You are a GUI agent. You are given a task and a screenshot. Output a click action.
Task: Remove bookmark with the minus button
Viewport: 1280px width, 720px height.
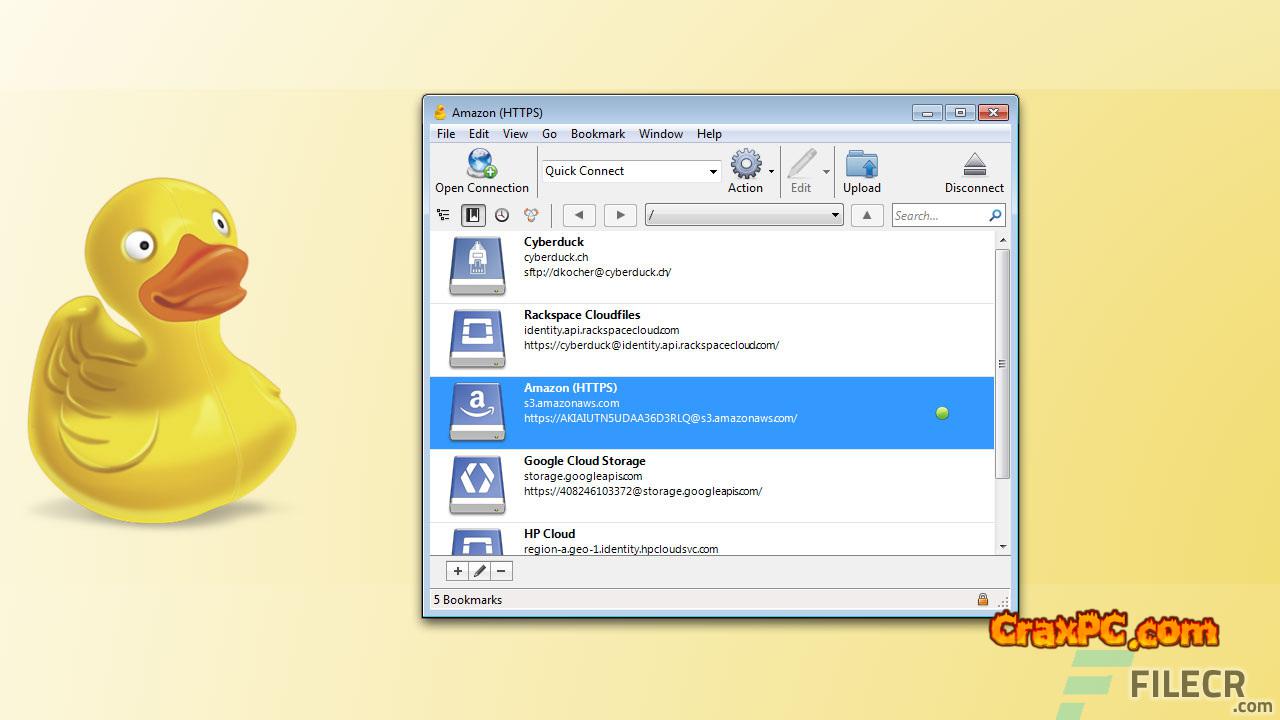click(x=502, y=571)
